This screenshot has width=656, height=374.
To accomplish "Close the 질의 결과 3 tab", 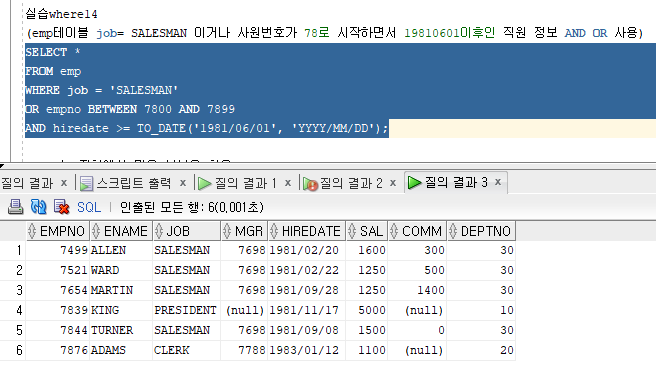I will pos(498,182).
